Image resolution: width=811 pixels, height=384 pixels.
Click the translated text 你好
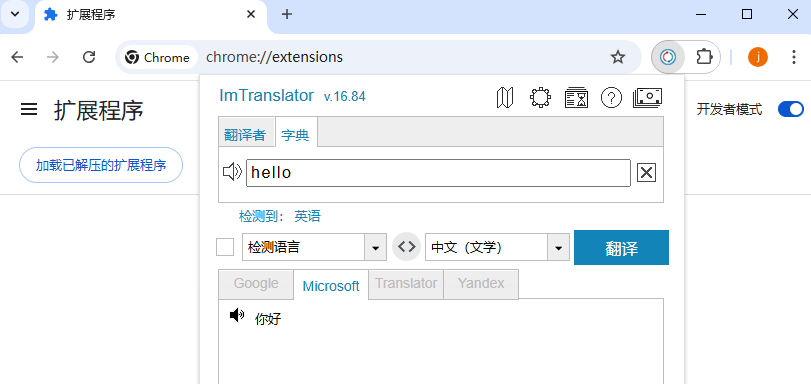click(x=268, y=319)
